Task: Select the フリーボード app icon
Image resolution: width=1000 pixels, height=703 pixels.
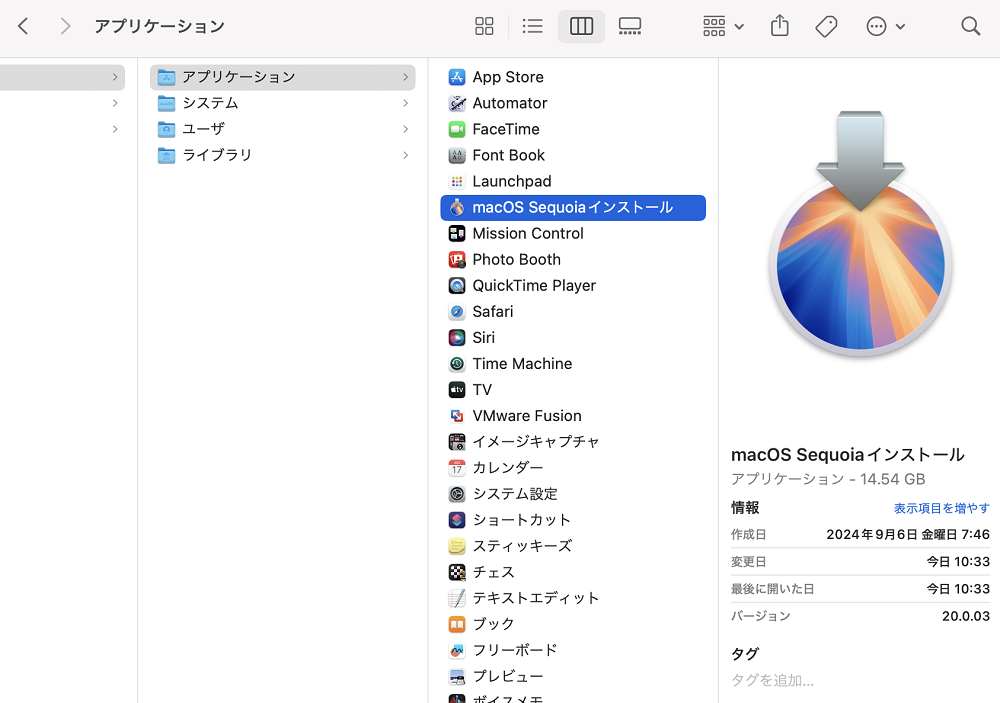Action: pos(457,651)
